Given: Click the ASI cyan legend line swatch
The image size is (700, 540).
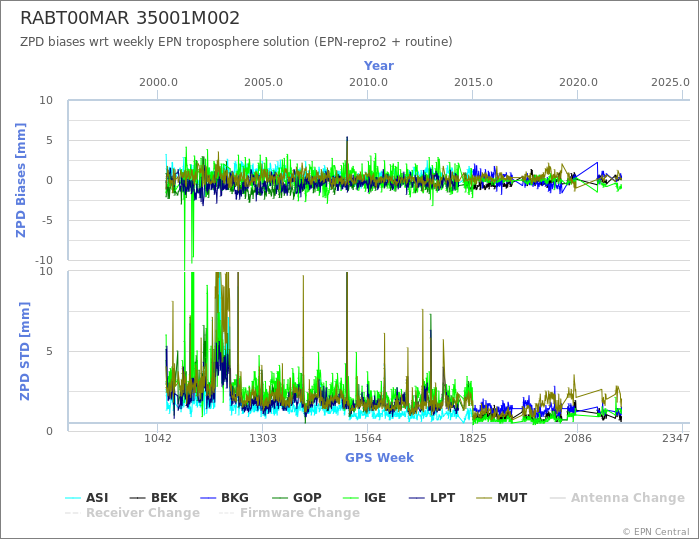Looking at the screenshot, I should tap(73, 498).
